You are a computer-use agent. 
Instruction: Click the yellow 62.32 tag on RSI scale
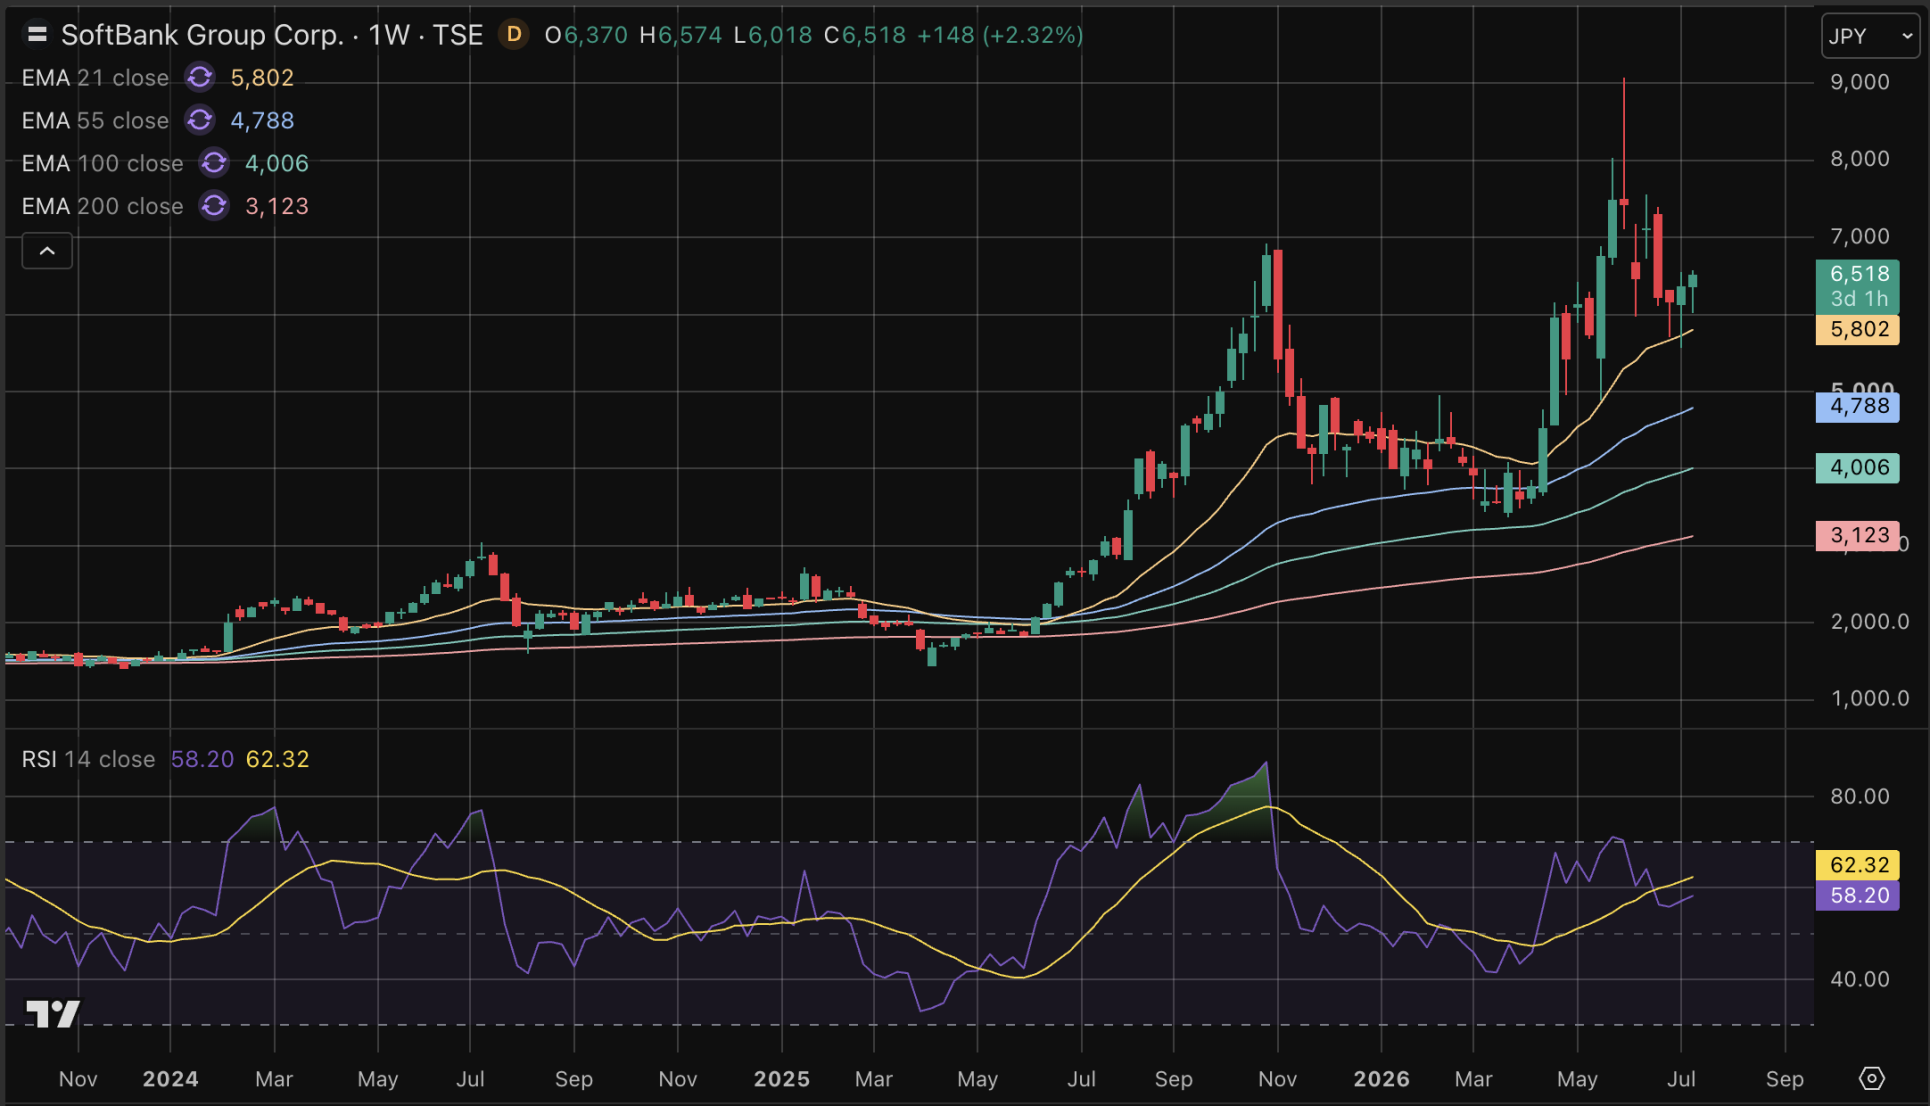pos(1857,866)
